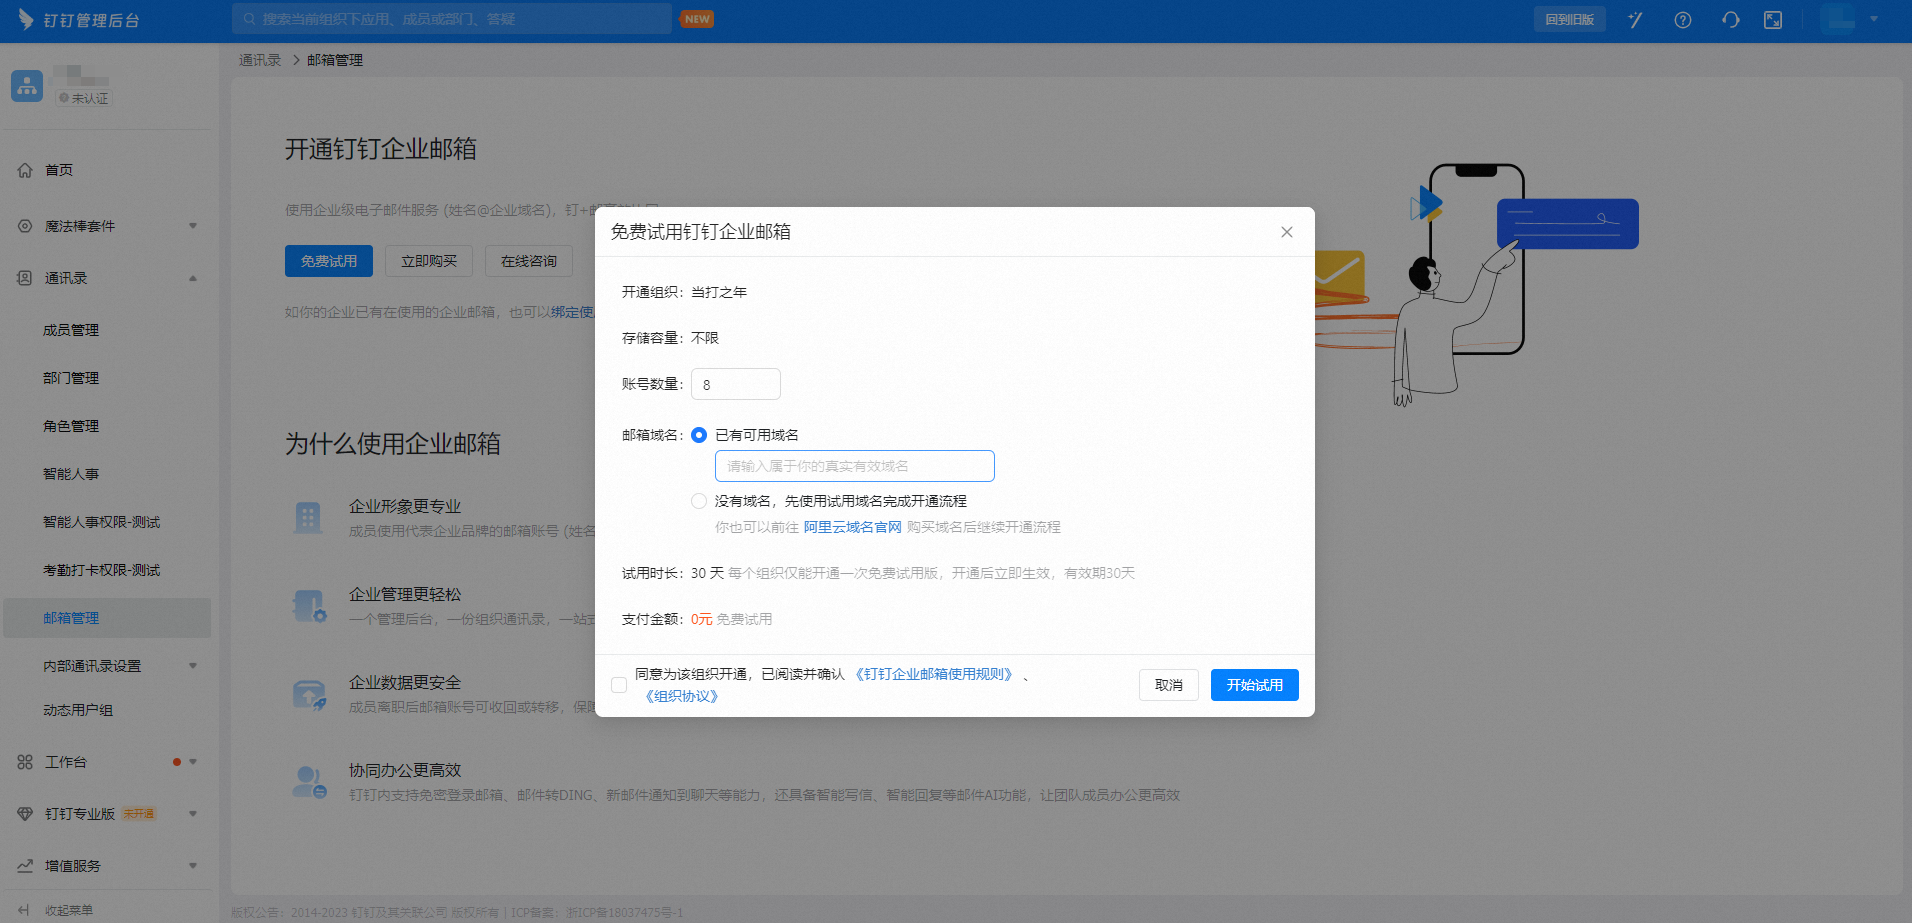Open 智能人事权限-测试 in the sidebar
Viewport: 1912px width, 923px height.
(x=101, y=522)
